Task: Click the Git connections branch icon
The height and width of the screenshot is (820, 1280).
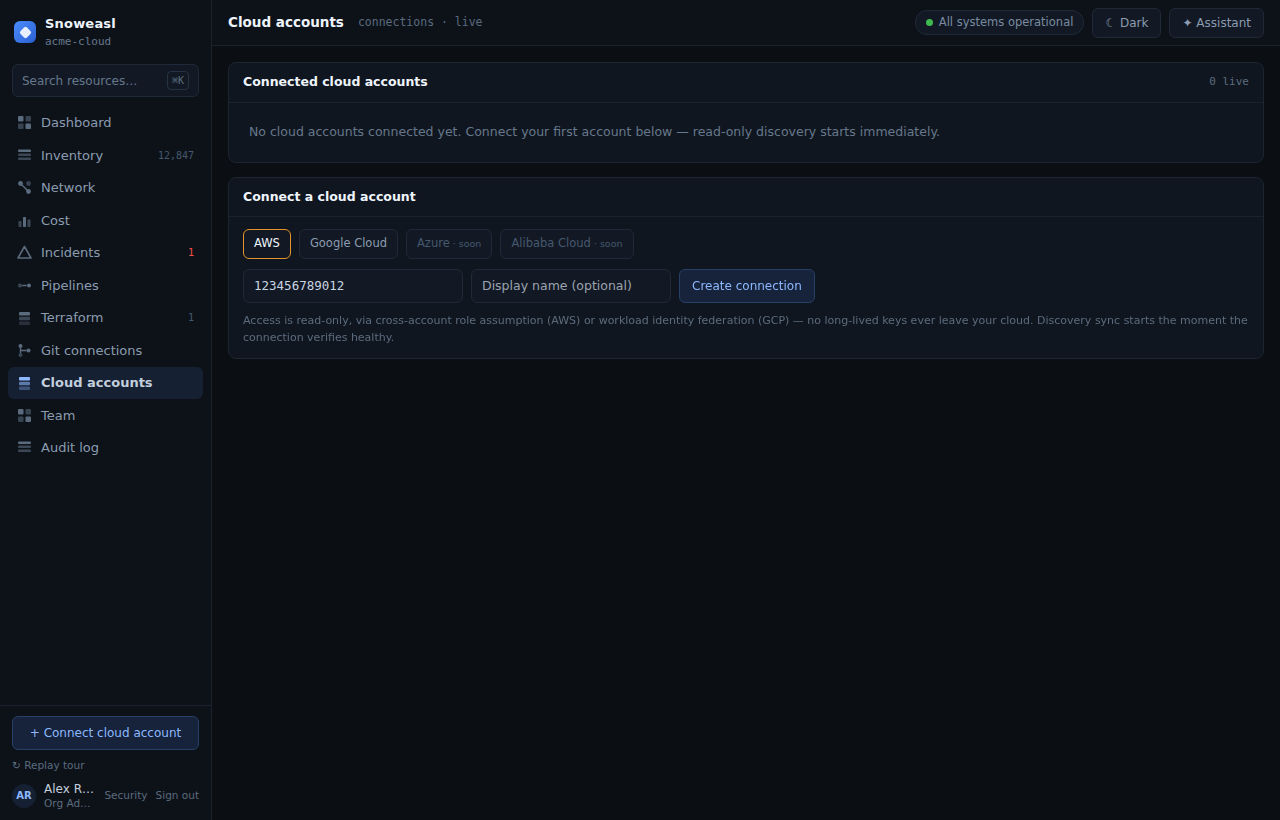Action: coord(25,350)
